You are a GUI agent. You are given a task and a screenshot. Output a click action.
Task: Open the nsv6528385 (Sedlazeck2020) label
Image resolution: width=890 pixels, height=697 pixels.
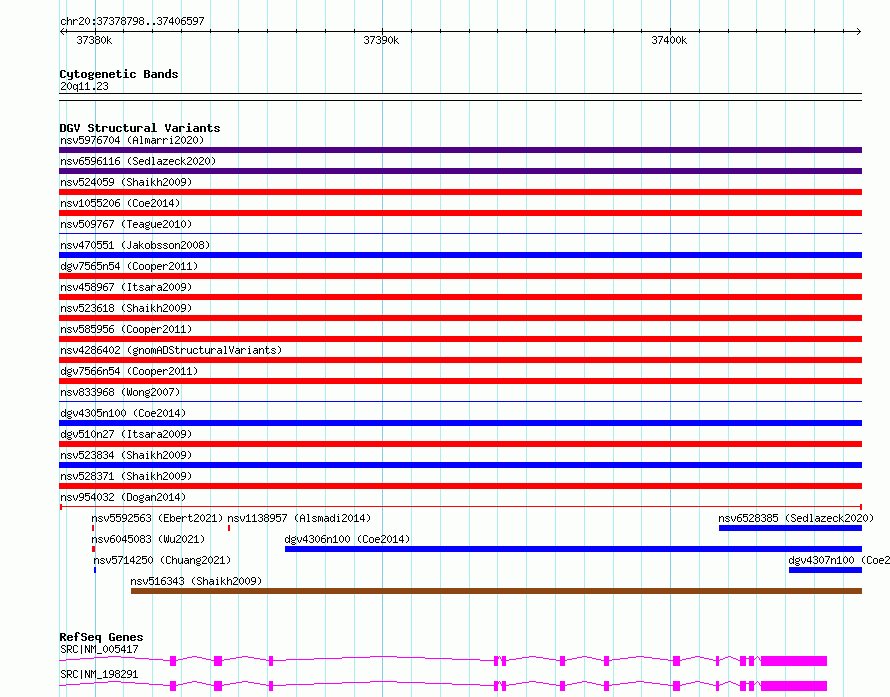[796, 518]
